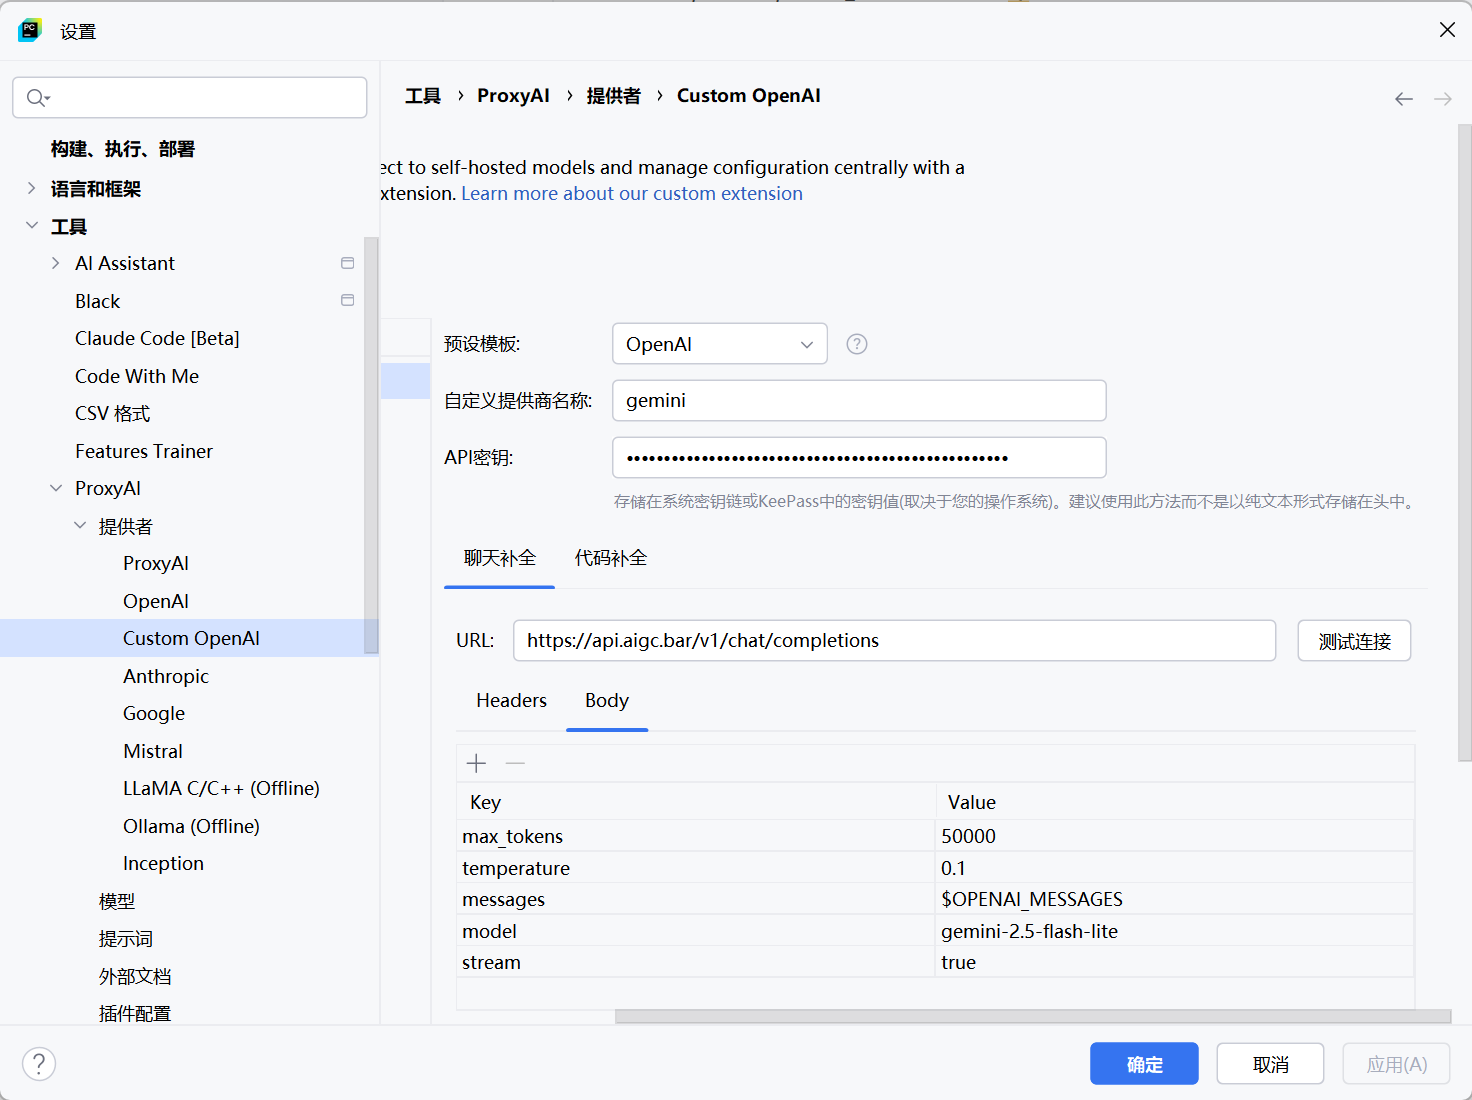Screen dimensions: 1472x1100
Task: Open the 外部文档 settings page
Action: [135, 976]
